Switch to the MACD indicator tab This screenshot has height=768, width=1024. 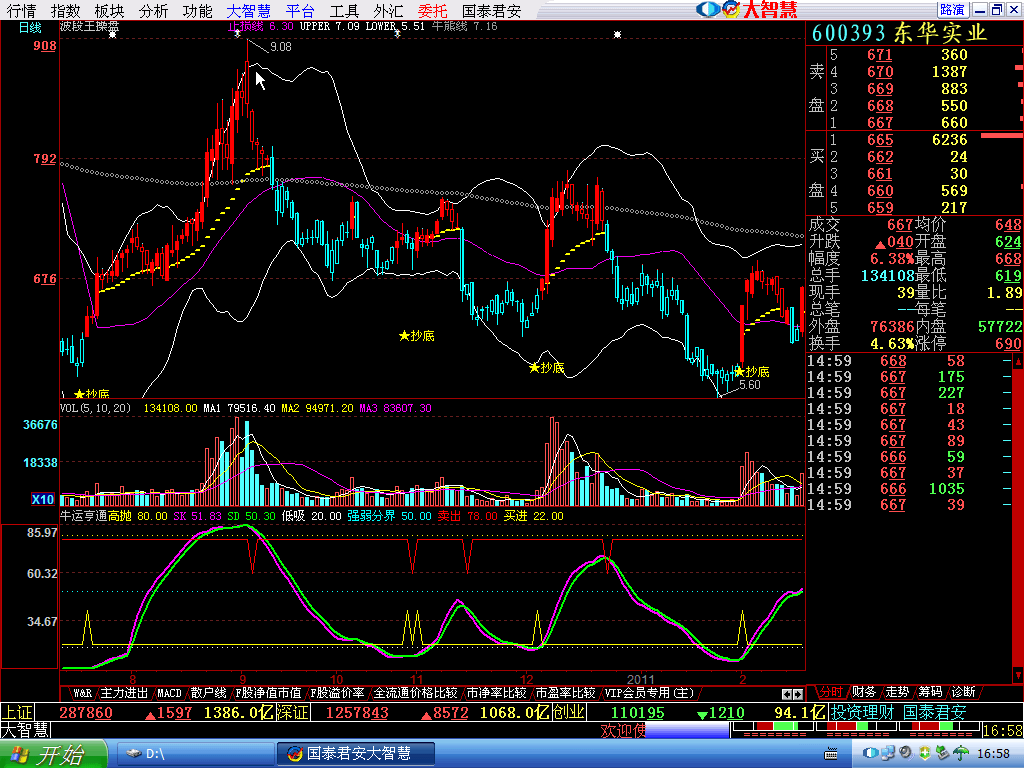click(169, 693)
